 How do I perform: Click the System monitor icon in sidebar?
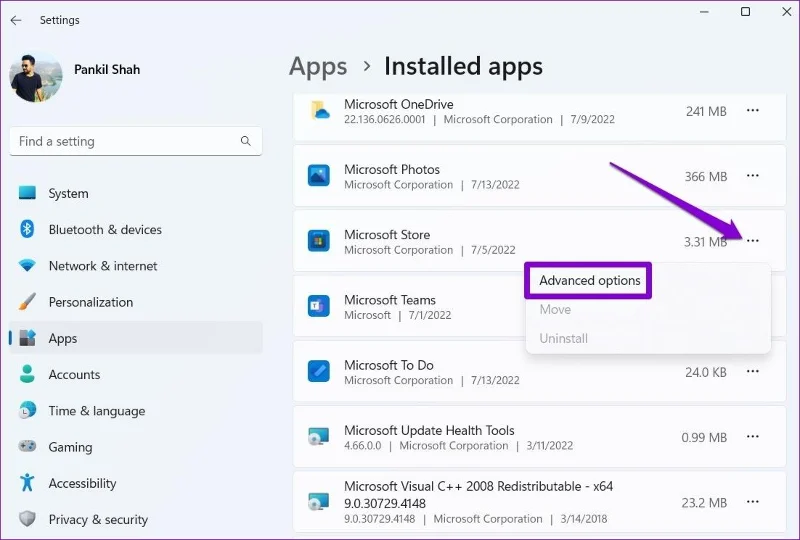(27, 193)
